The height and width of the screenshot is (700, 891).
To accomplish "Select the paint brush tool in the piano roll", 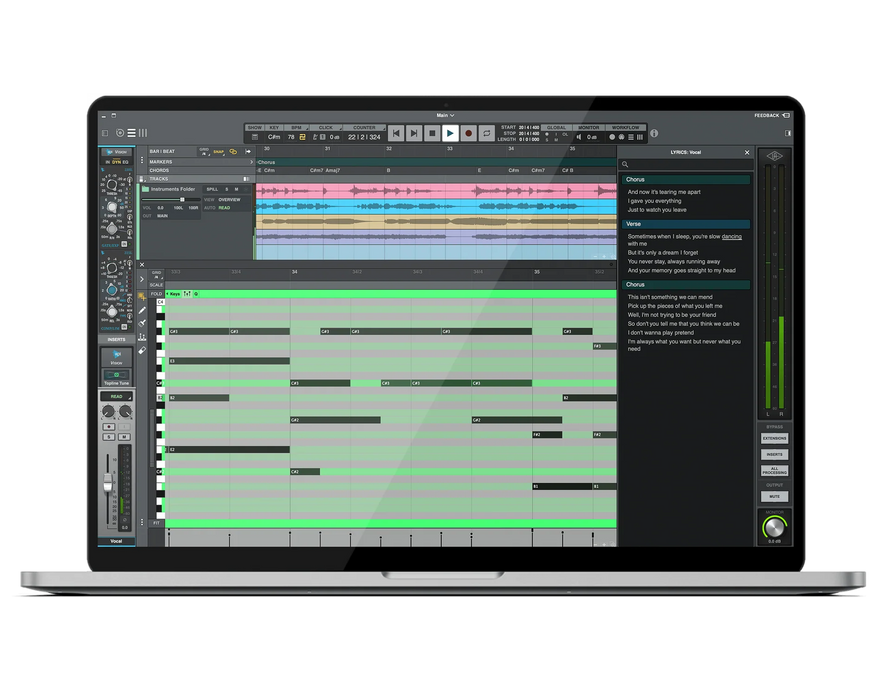I will point(142,323).
